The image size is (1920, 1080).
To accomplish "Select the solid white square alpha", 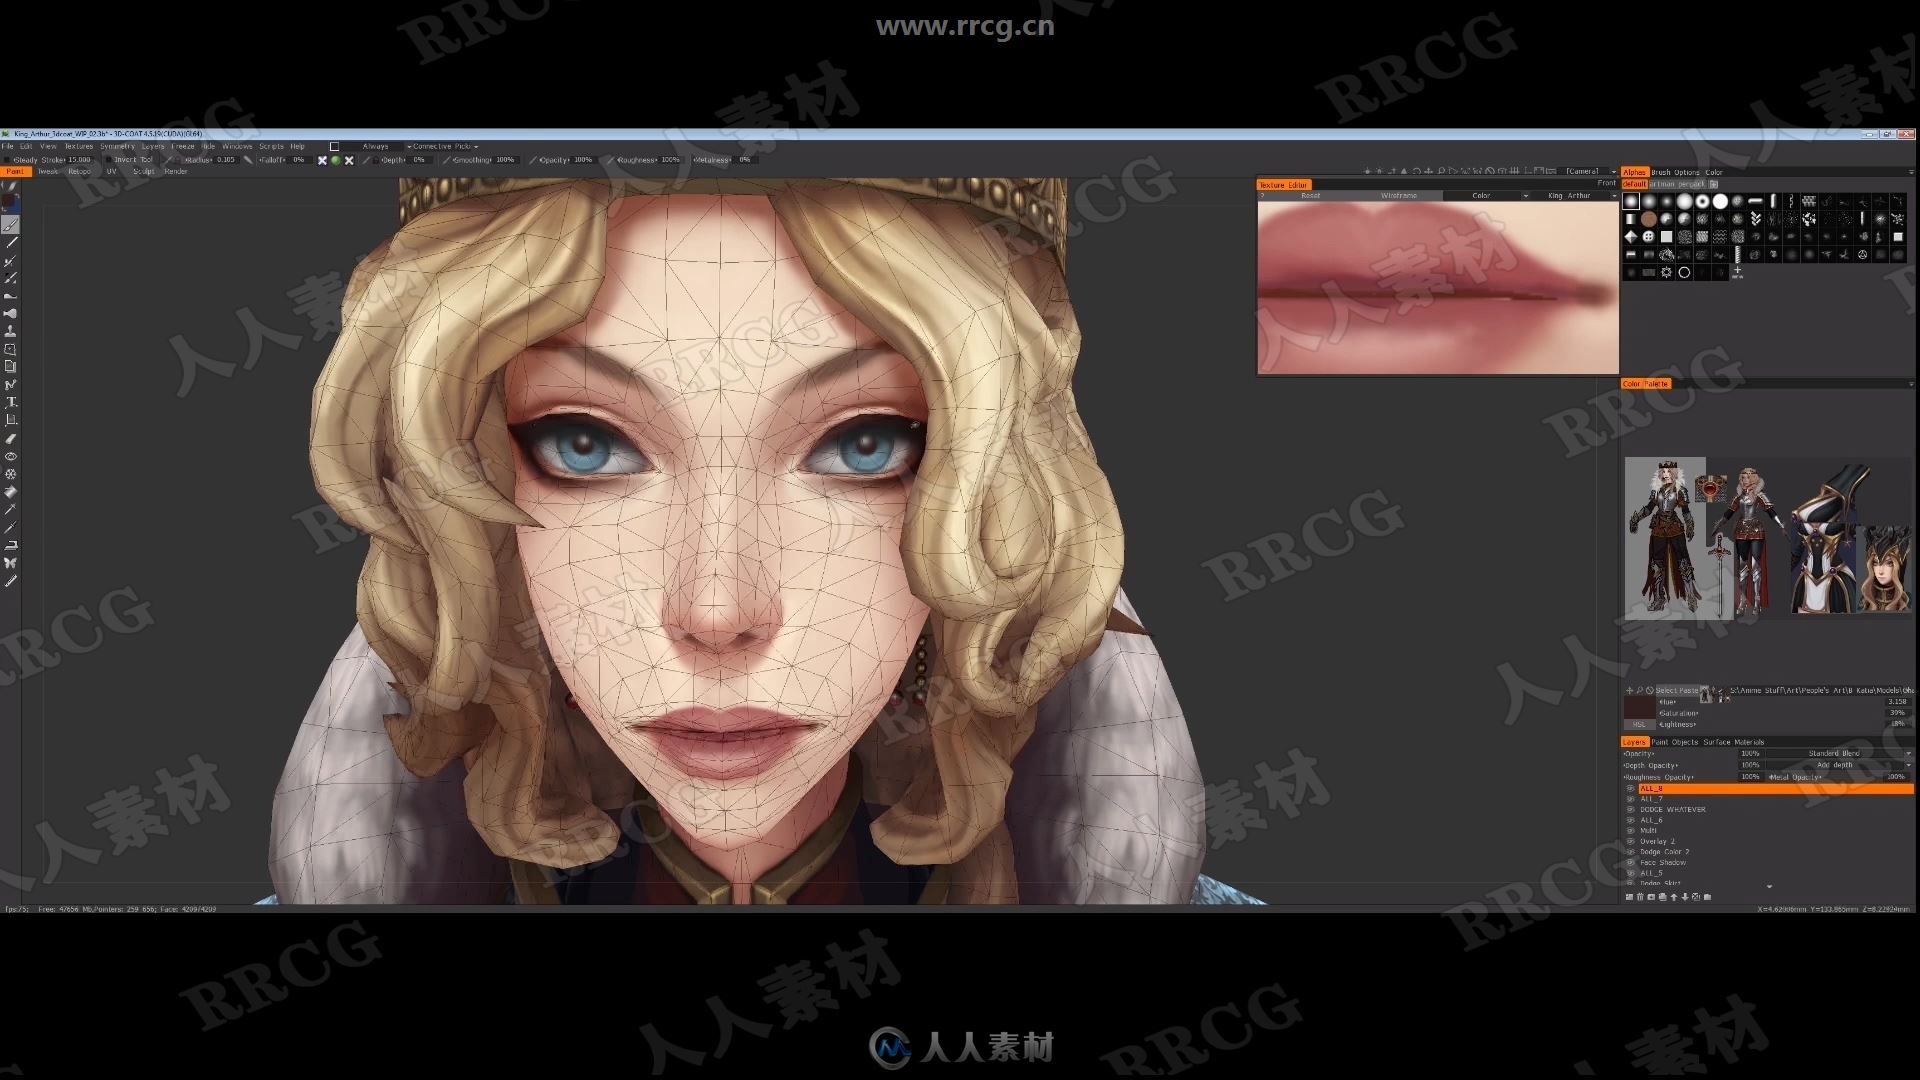I will click(x=1666, y=237).
